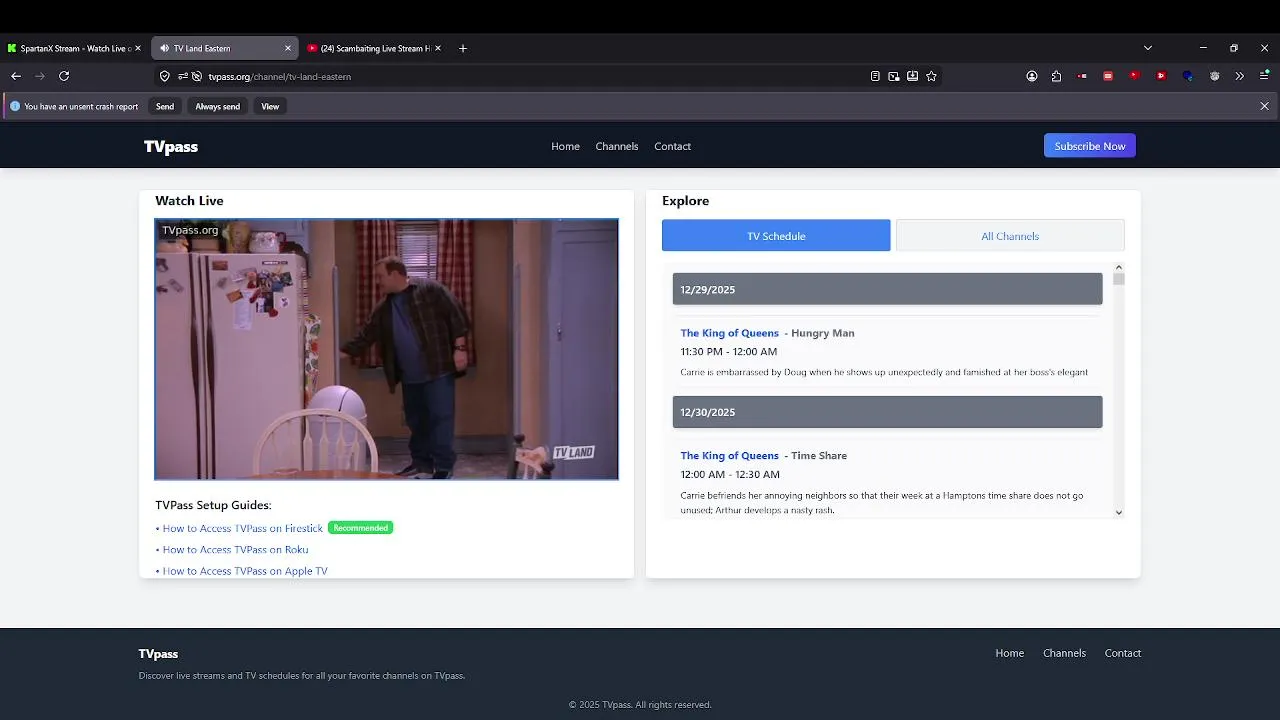Bookmark this page with the star icon

tap(932, 76)
